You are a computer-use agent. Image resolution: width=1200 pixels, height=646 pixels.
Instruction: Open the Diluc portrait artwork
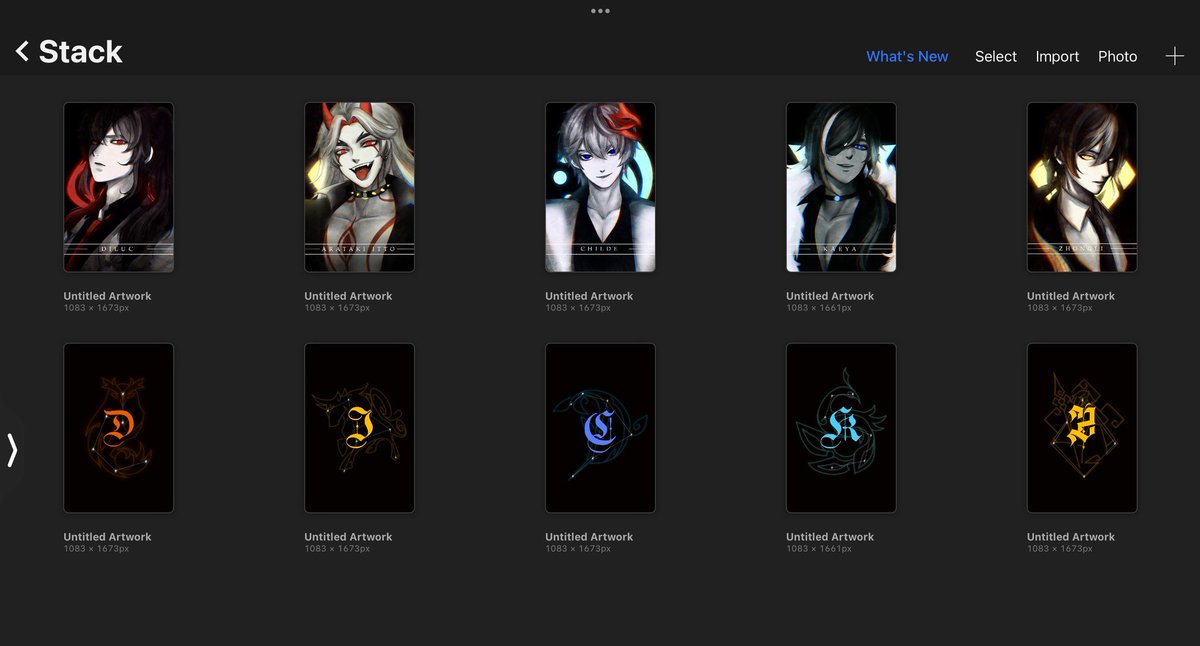pos(118,187)
